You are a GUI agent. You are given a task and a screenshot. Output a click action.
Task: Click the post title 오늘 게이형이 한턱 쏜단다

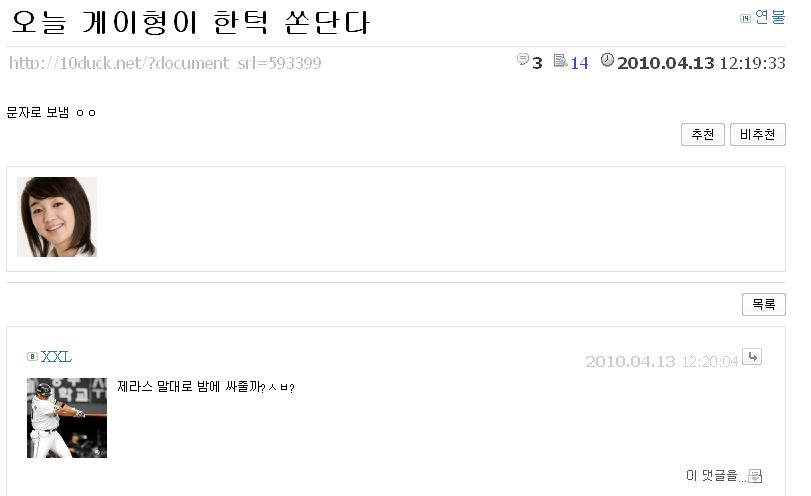tap(190, 22)
